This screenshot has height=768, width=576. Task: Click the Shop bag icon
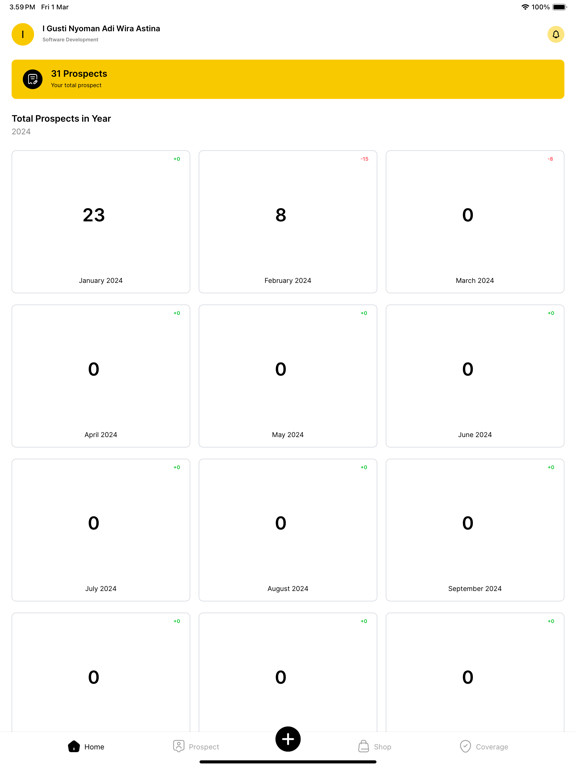(363, 746)
